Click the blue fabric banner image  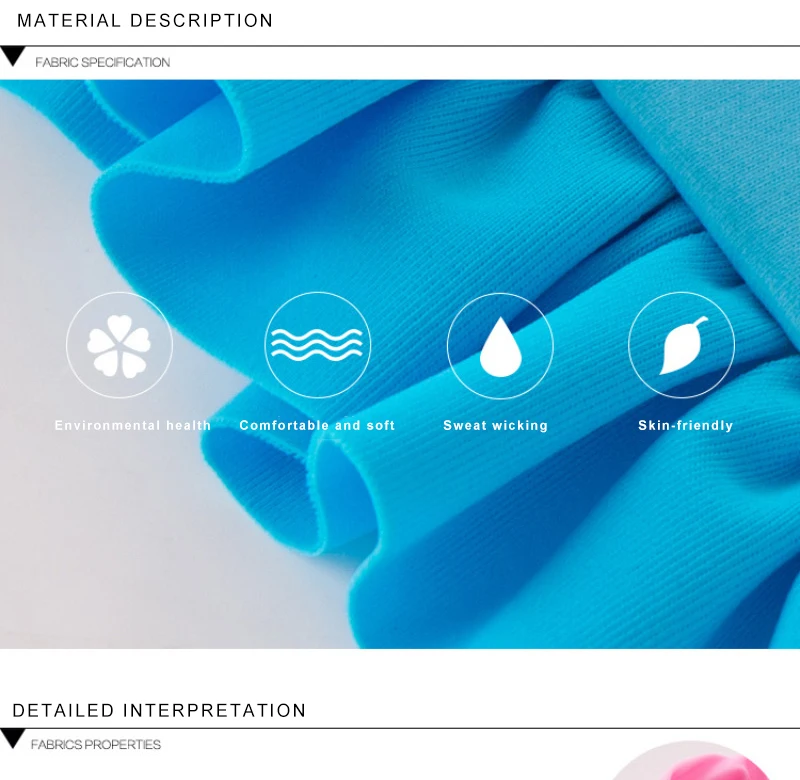(400, 364)
